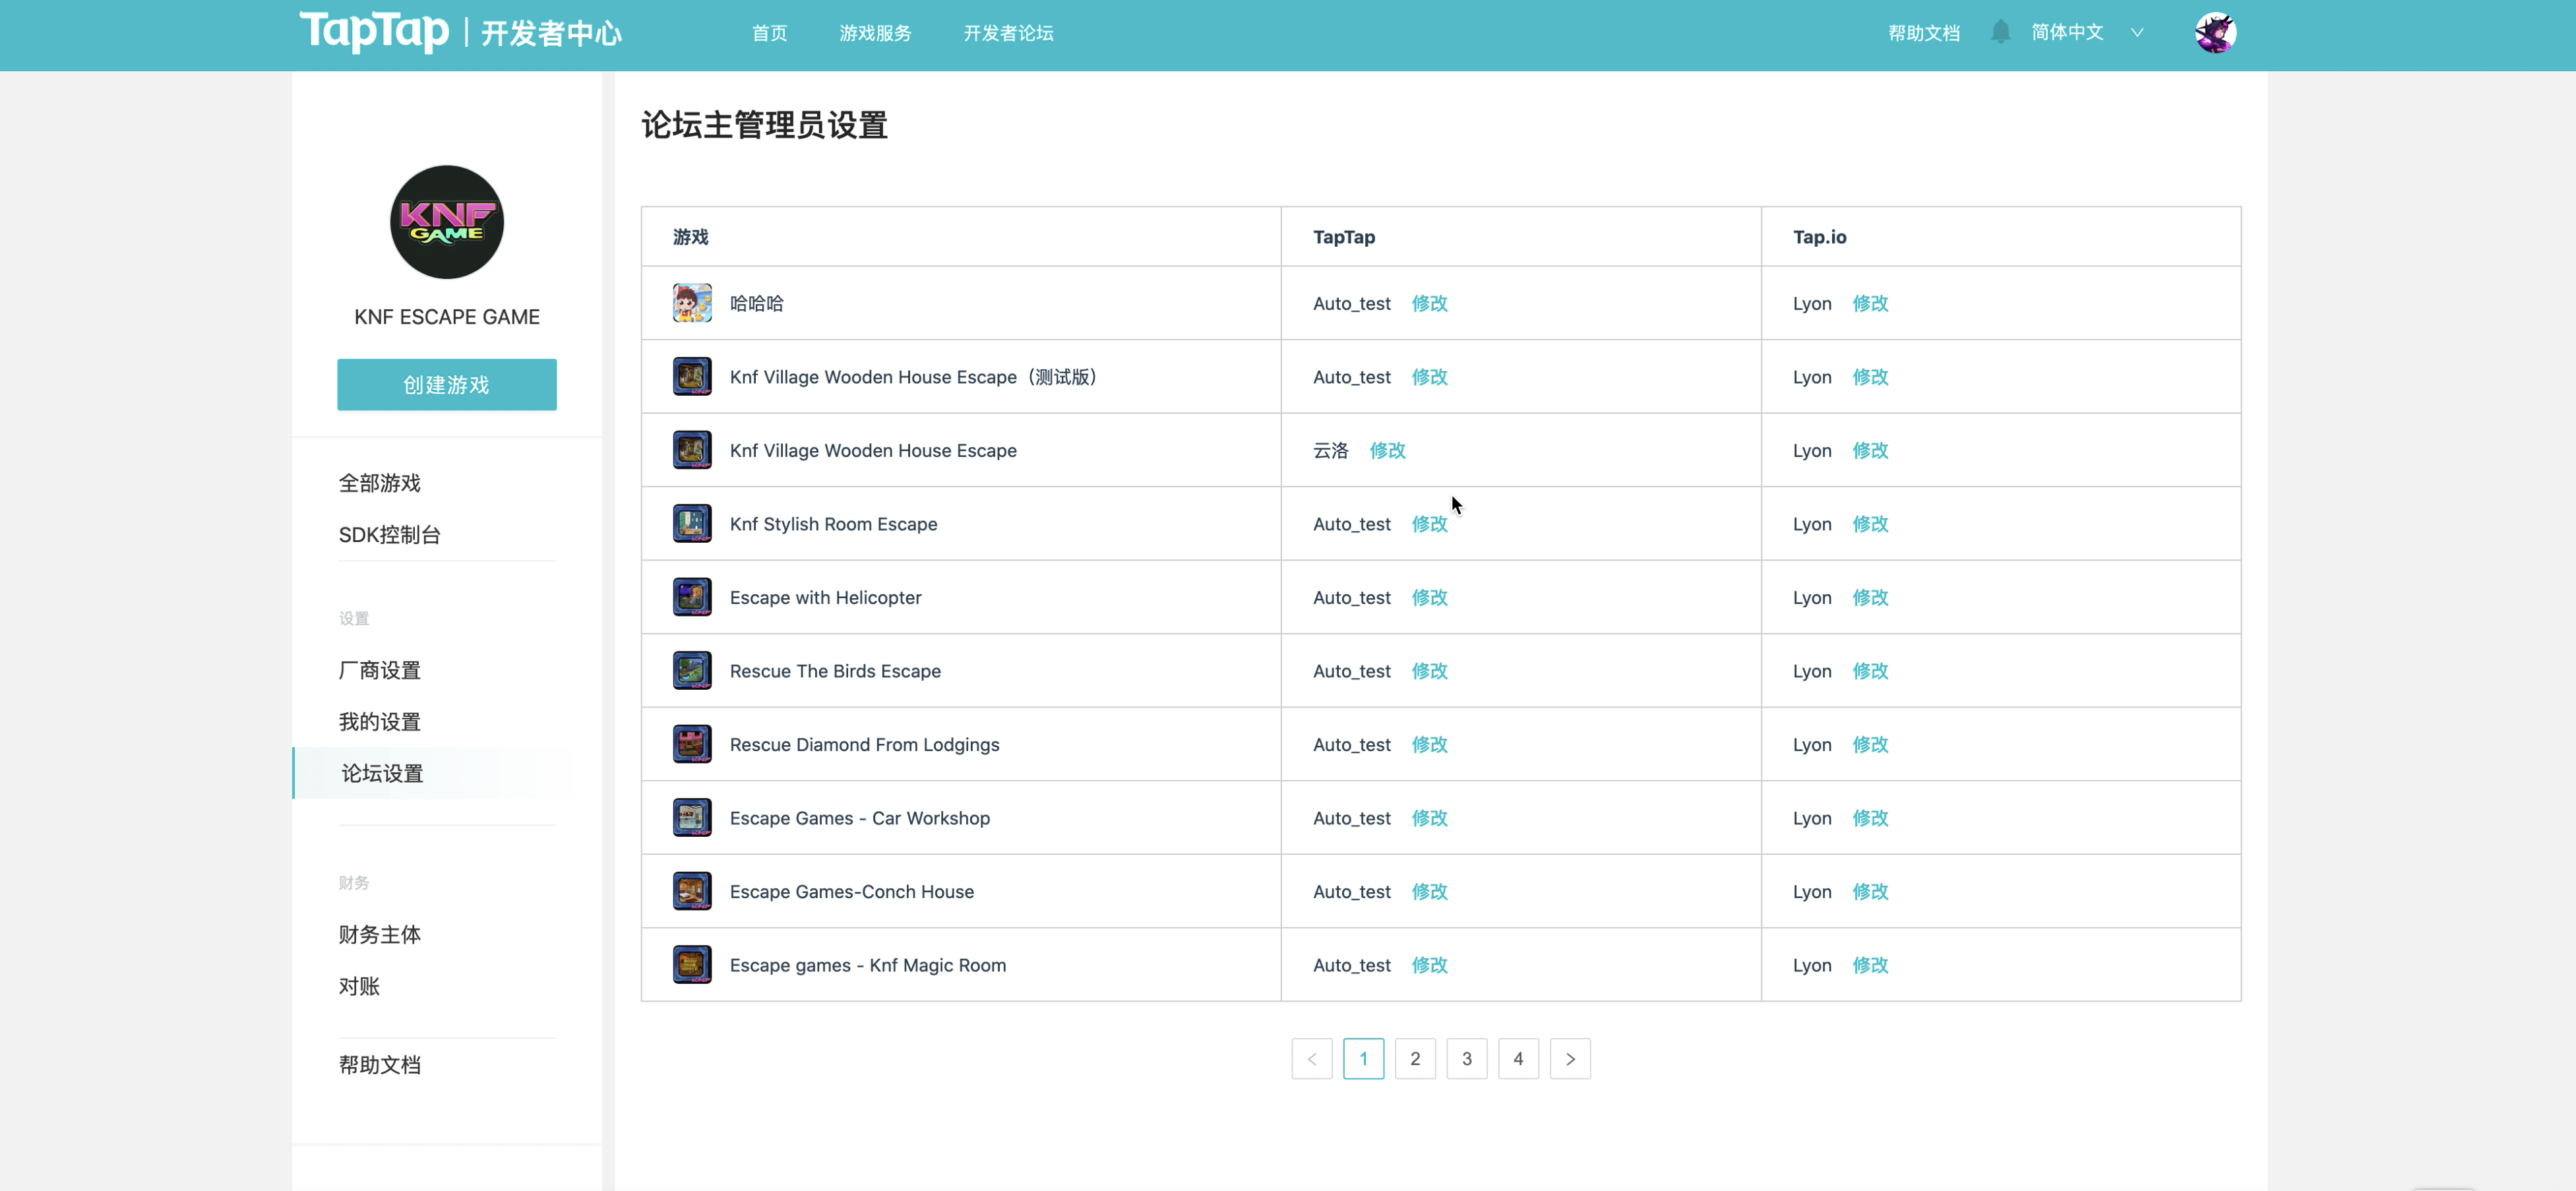Click Escape Games-Conch House game icon
Screen dimensions: 2576x1191
click(692, 891)
